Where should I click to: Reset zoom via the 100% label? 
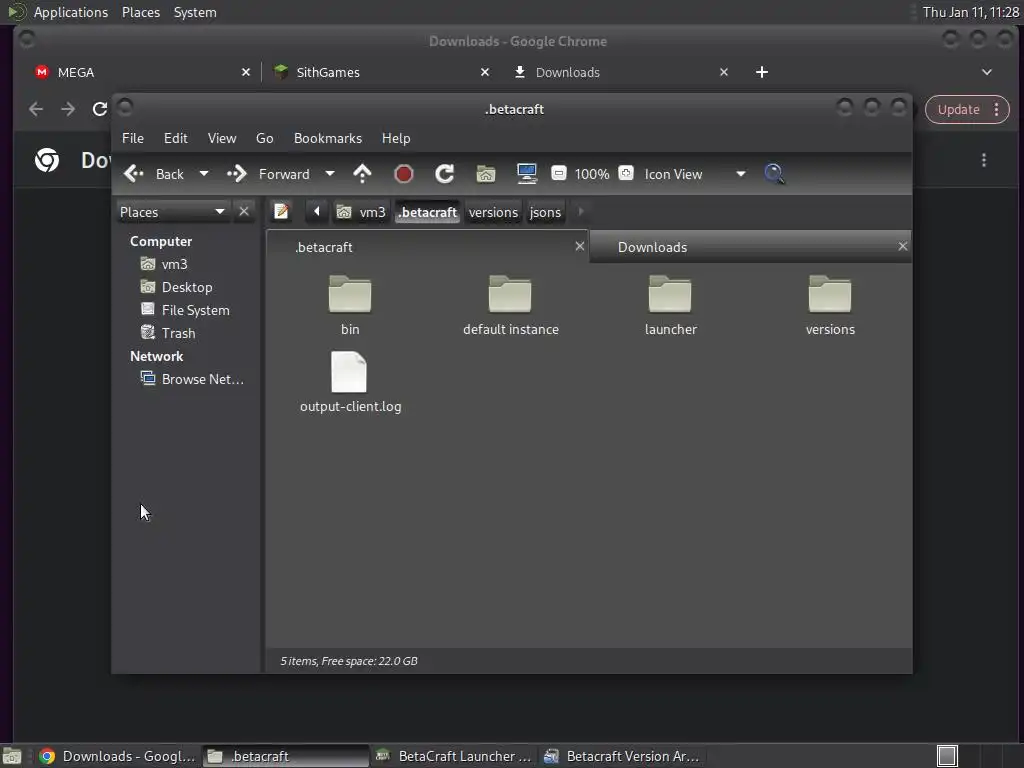[x=592, y=174]
